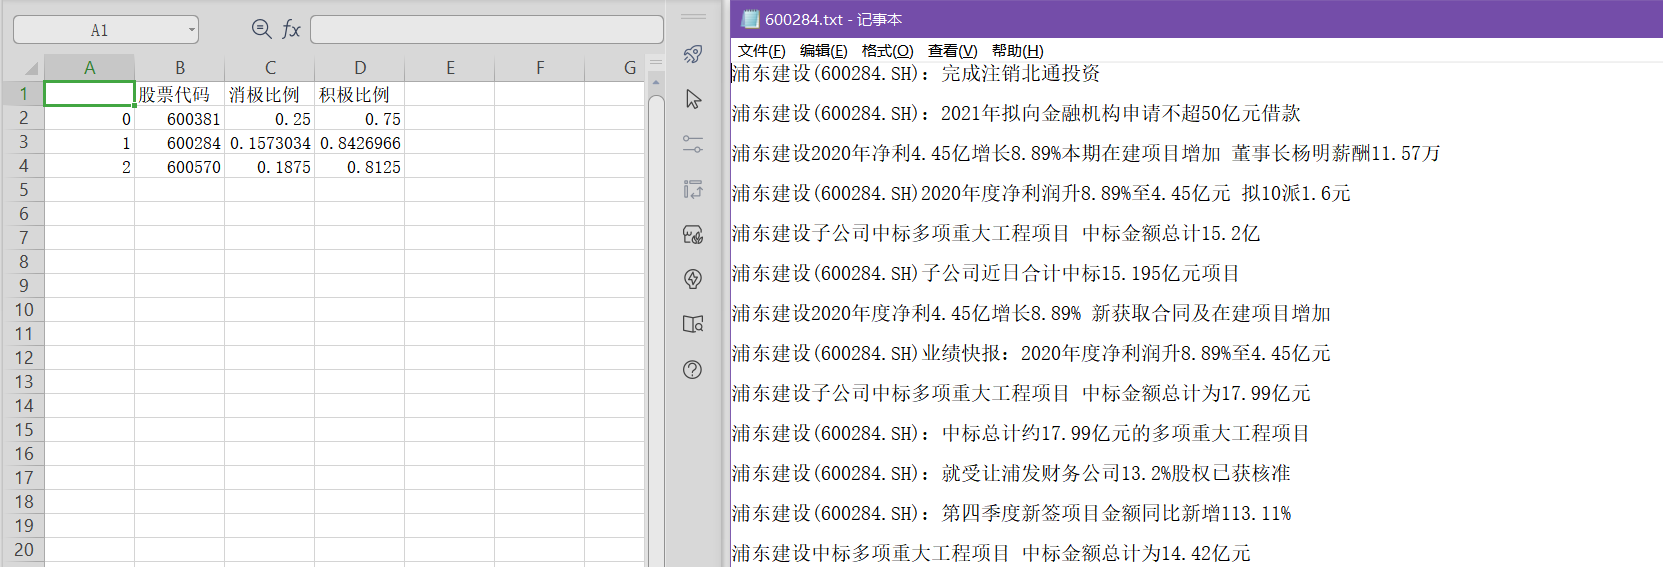Click the rocket icon in the sidebar

[x=693, y=54]
